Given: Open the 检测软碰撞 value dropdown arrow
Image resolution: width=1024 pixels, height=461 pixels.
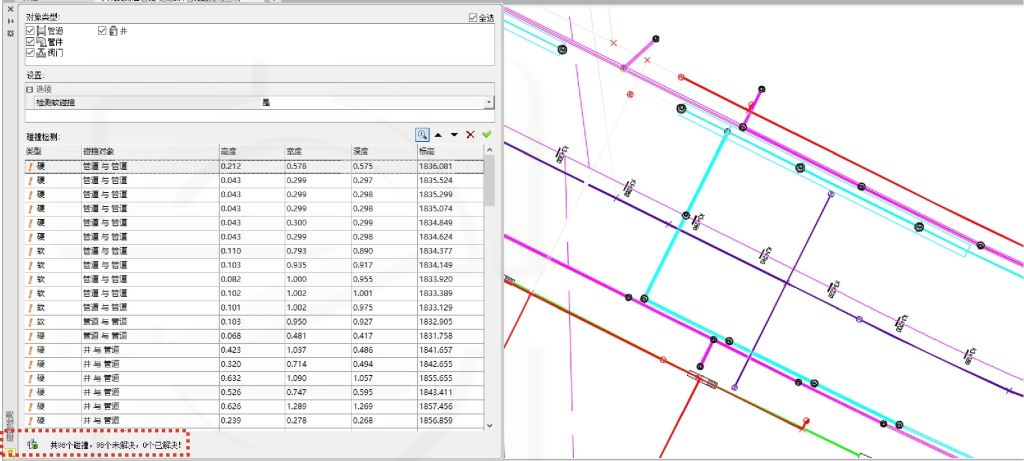Looking at the screenshot, I should [489, 103].
